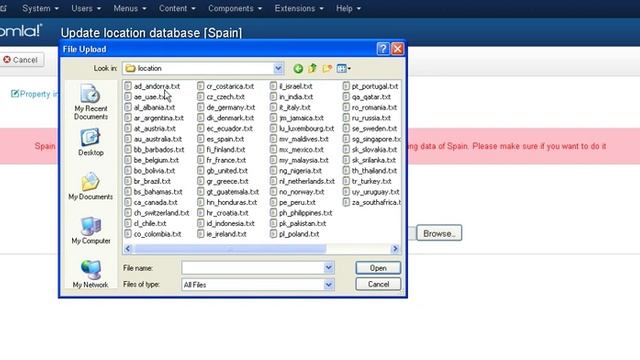Click the scroll right arrow

click(395, 249)
